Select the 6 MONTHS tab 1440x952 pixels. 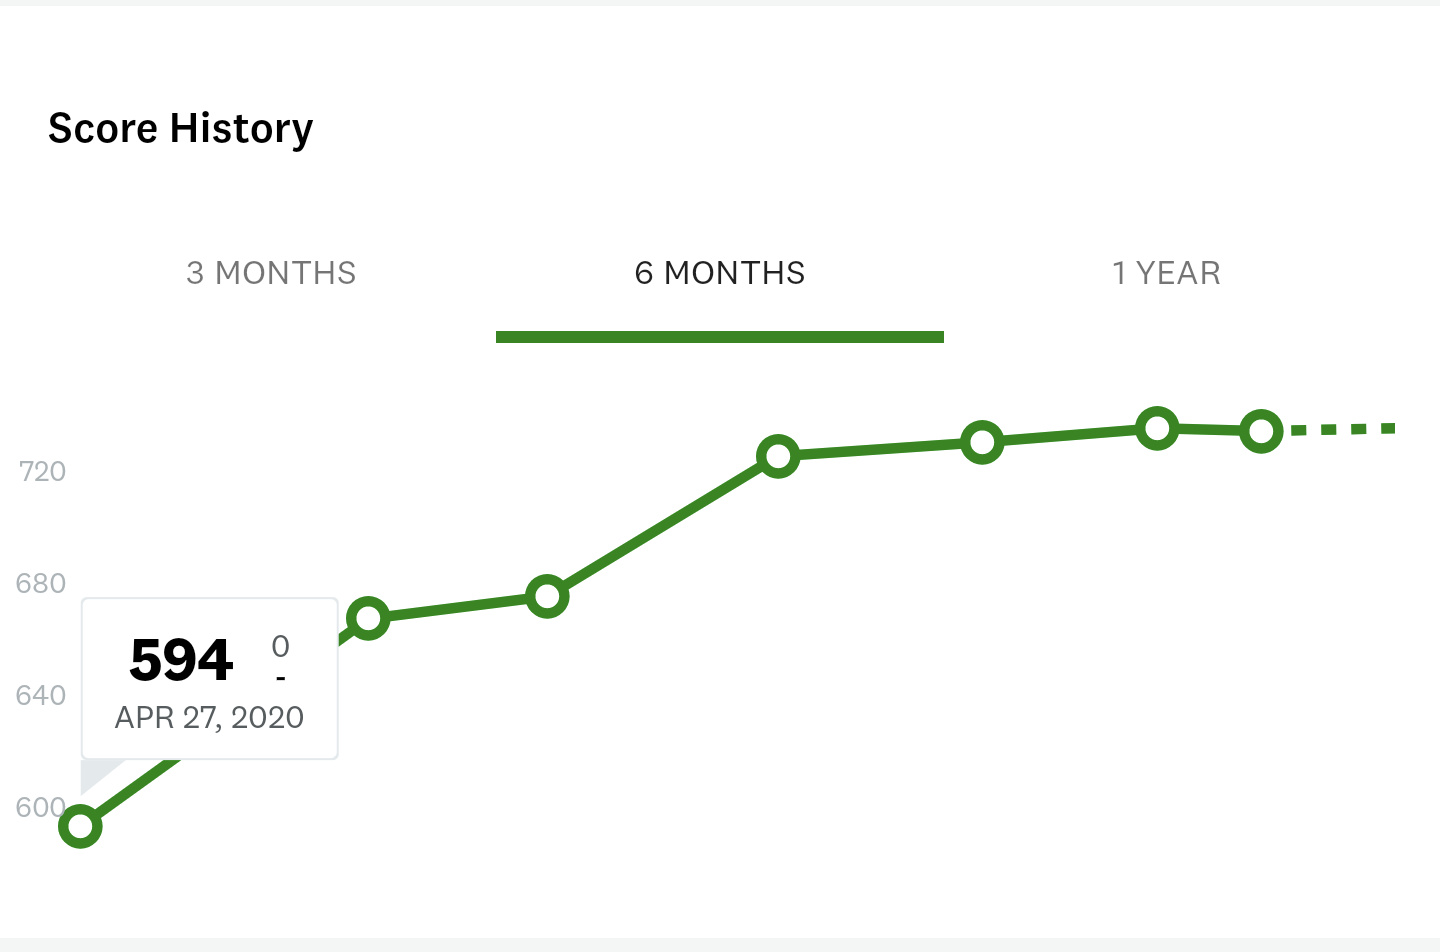719,273
